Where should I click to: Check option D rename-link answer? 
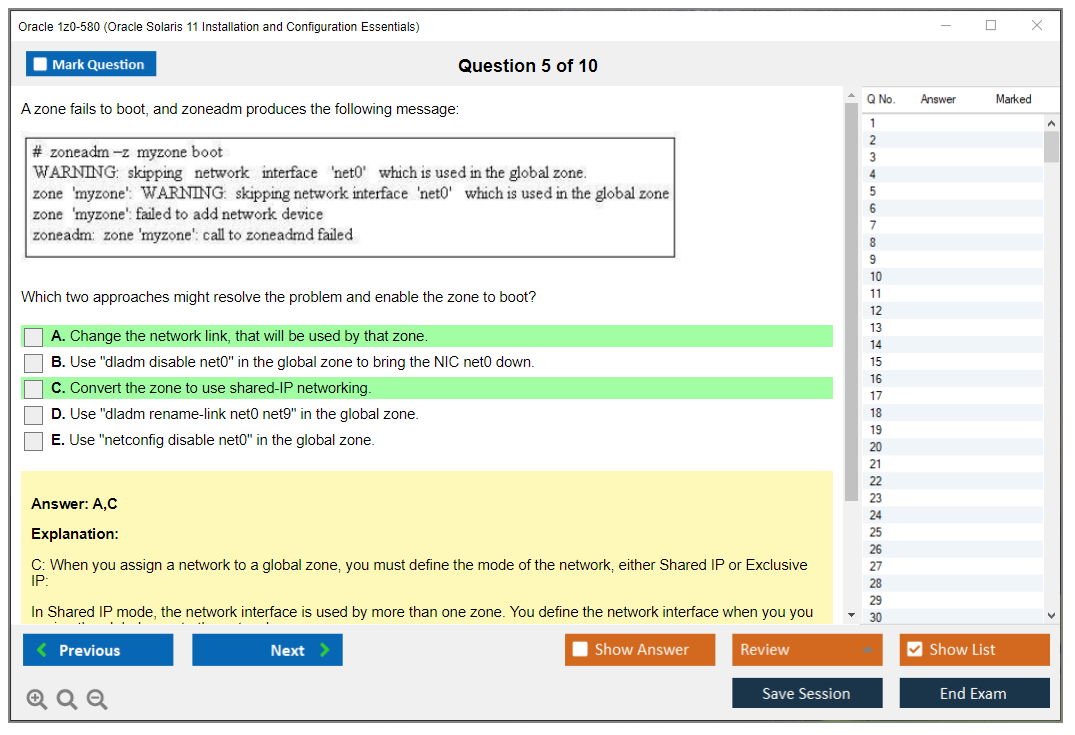33,415
